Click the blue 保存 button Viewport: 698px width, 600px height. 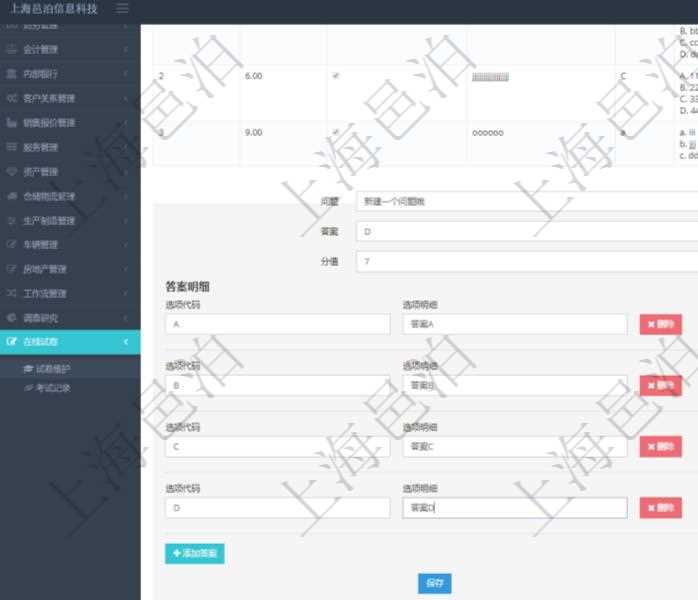coord(434,583)
